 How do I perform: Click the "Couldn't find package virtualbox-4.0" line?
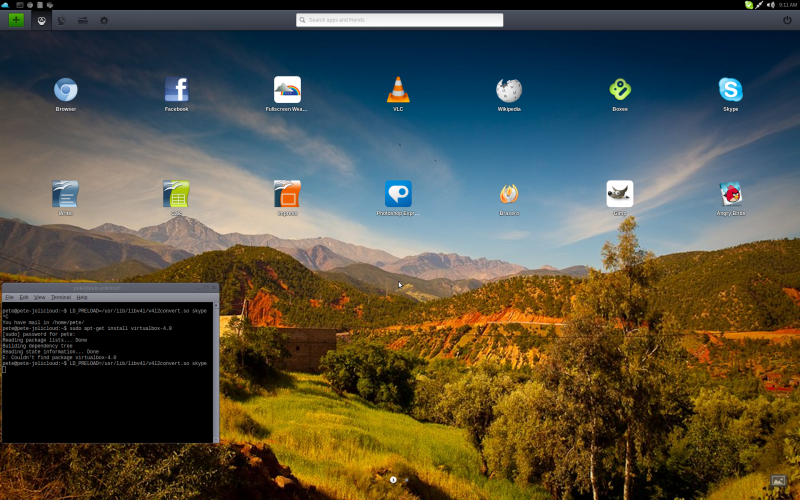(x=59, y=357)
